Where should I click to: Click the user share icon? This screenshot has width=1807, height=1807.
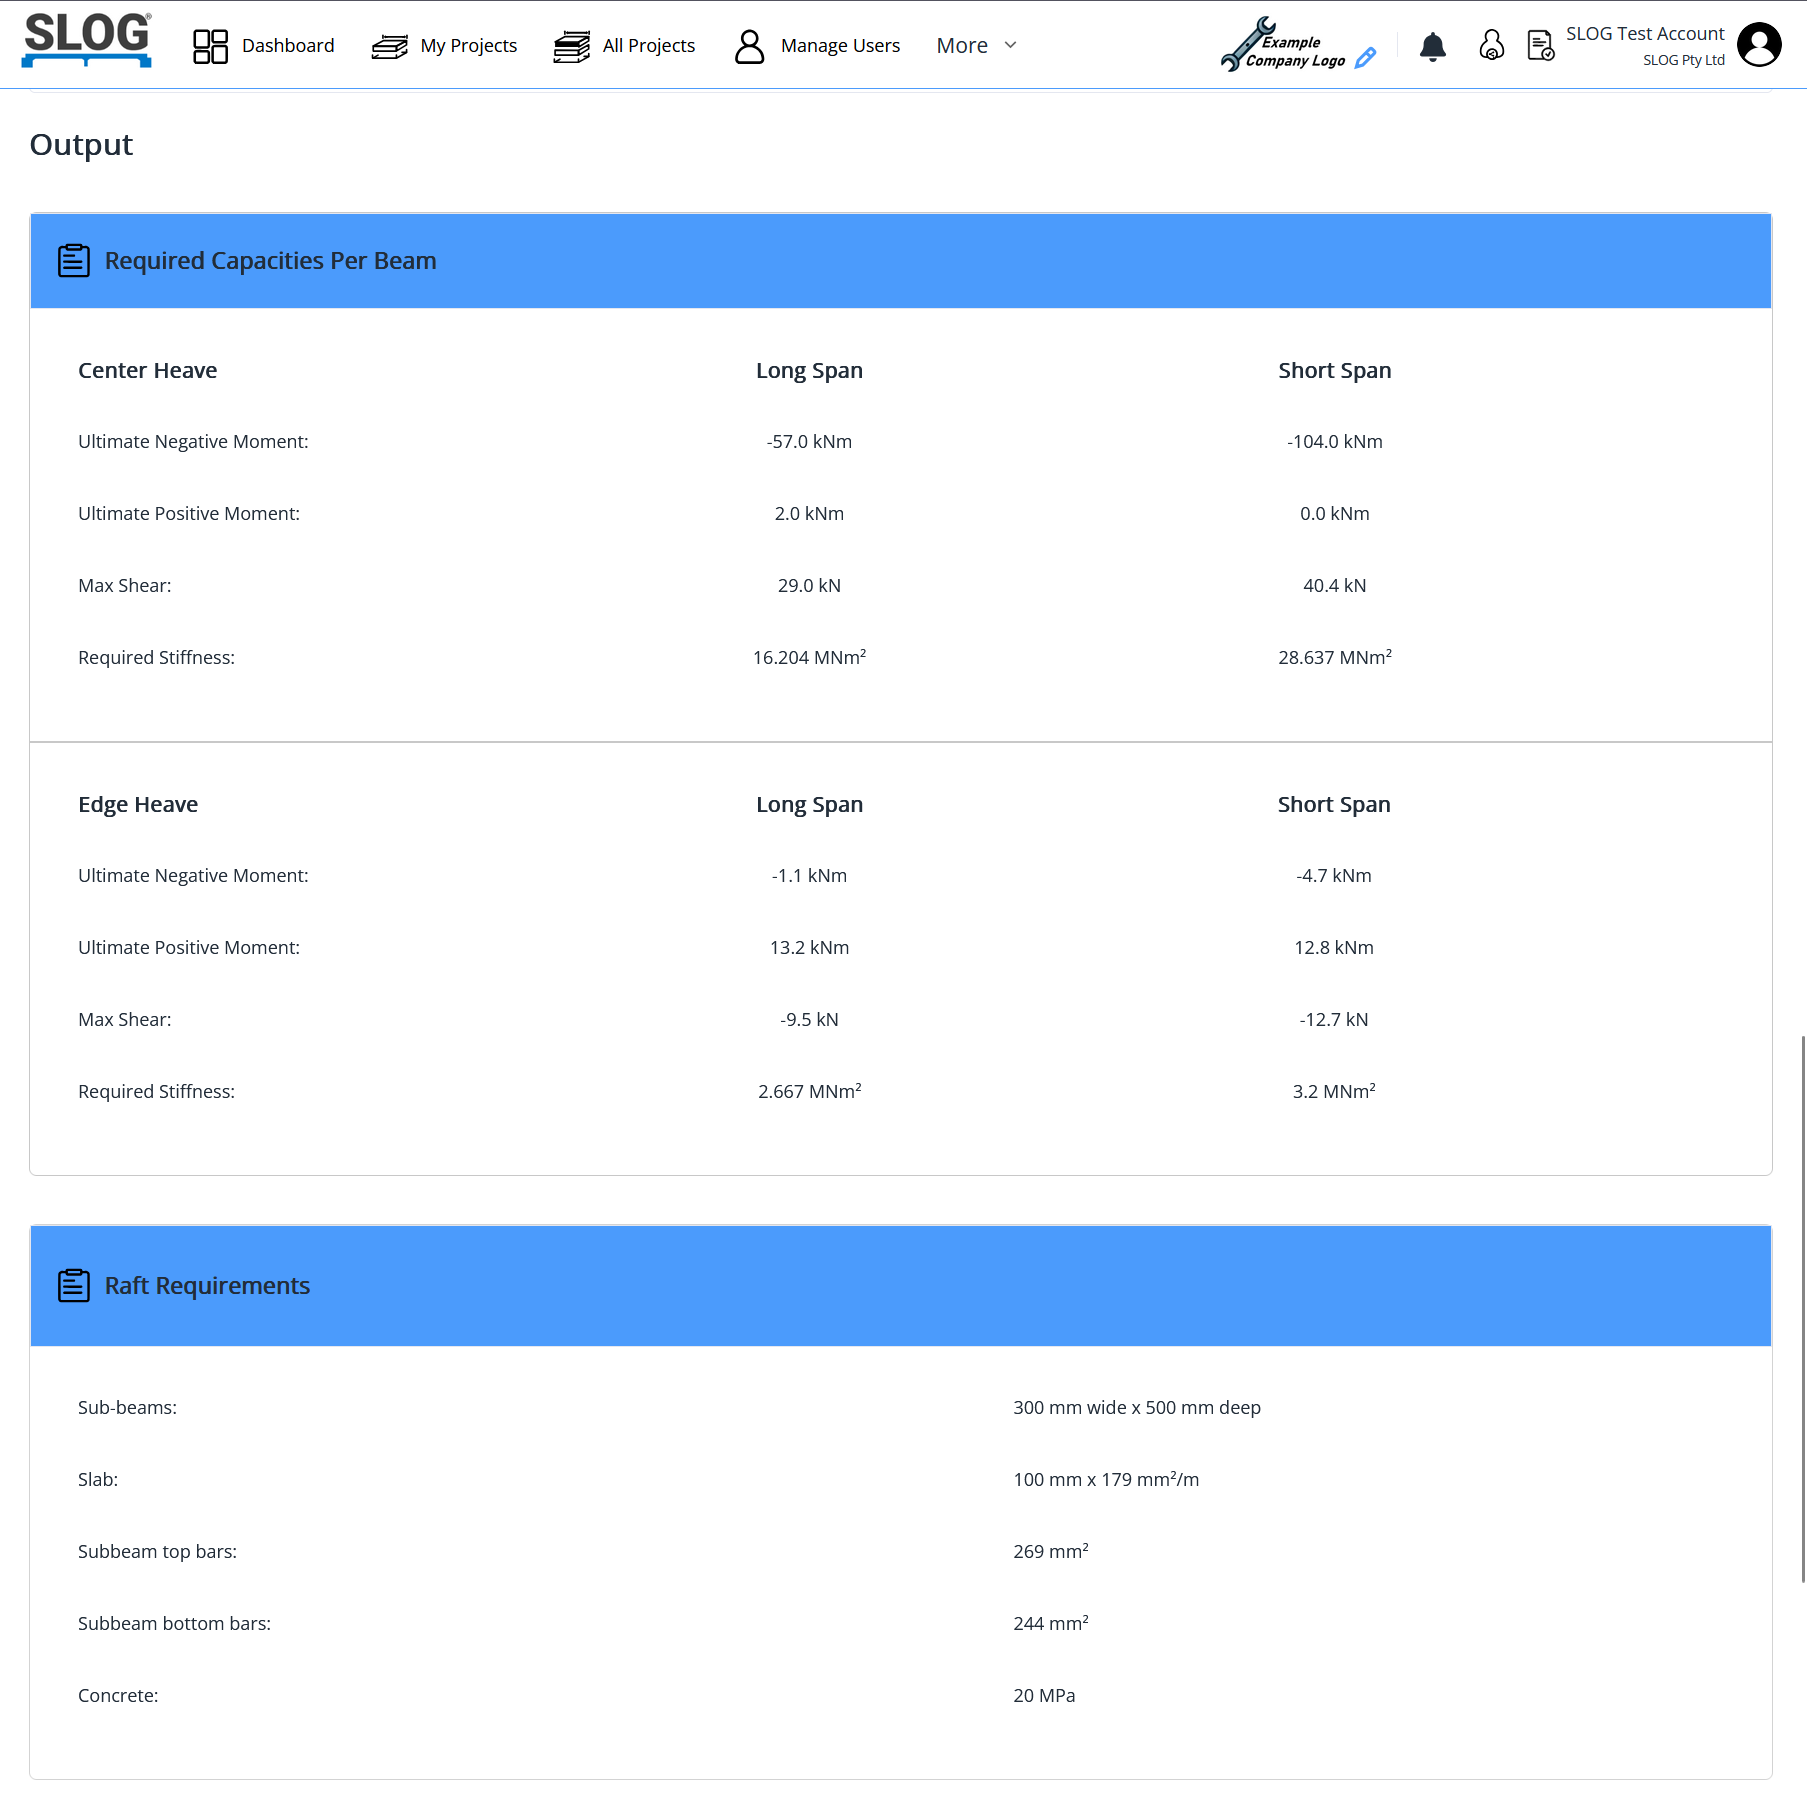[x=1491, y=46]
